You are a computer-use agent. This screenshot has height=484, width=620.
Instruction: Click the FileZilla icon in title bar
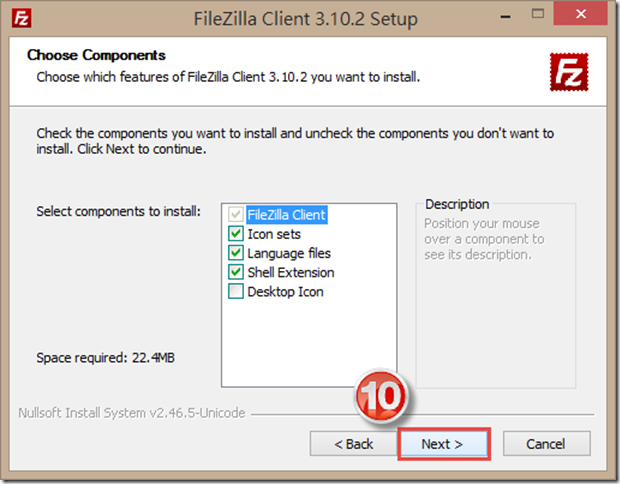tap(21, 18)
